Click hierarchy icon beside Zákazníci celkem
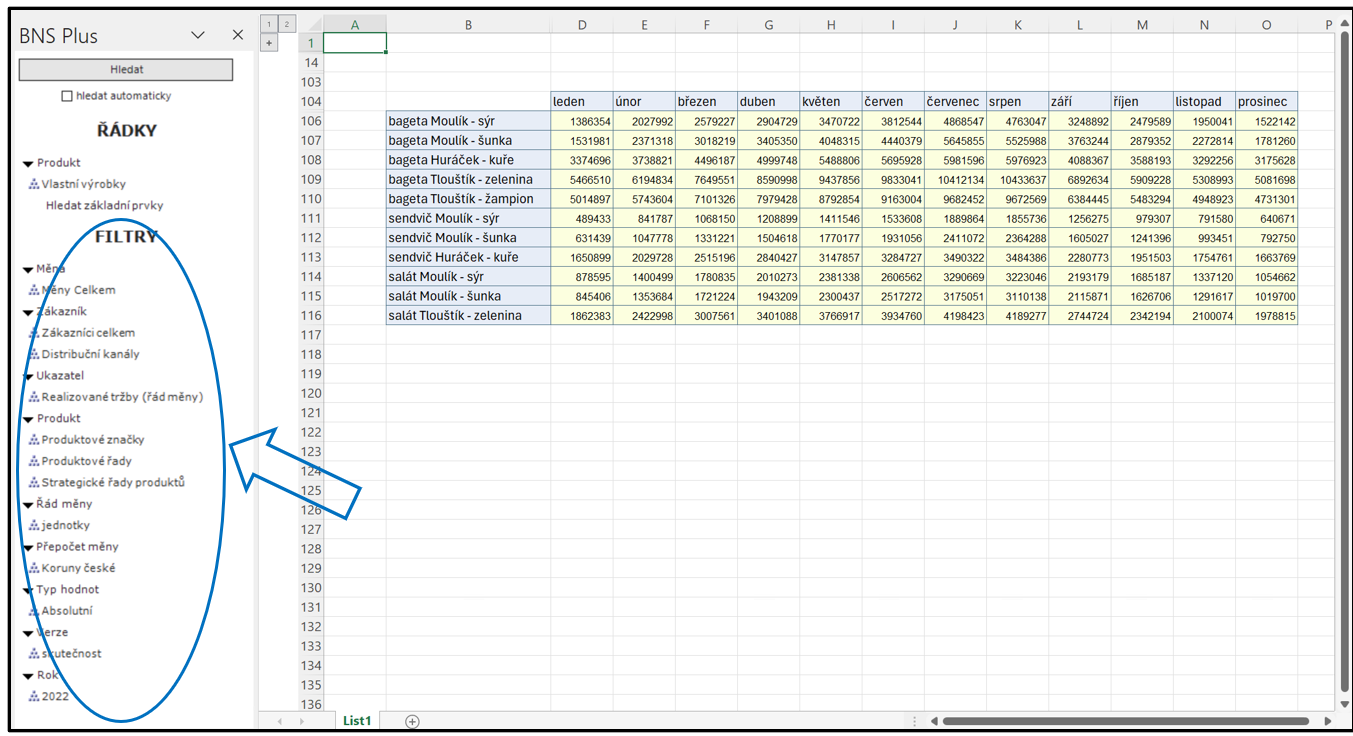The height and width of the screenshot is (736, 1353). pos(34,333)
